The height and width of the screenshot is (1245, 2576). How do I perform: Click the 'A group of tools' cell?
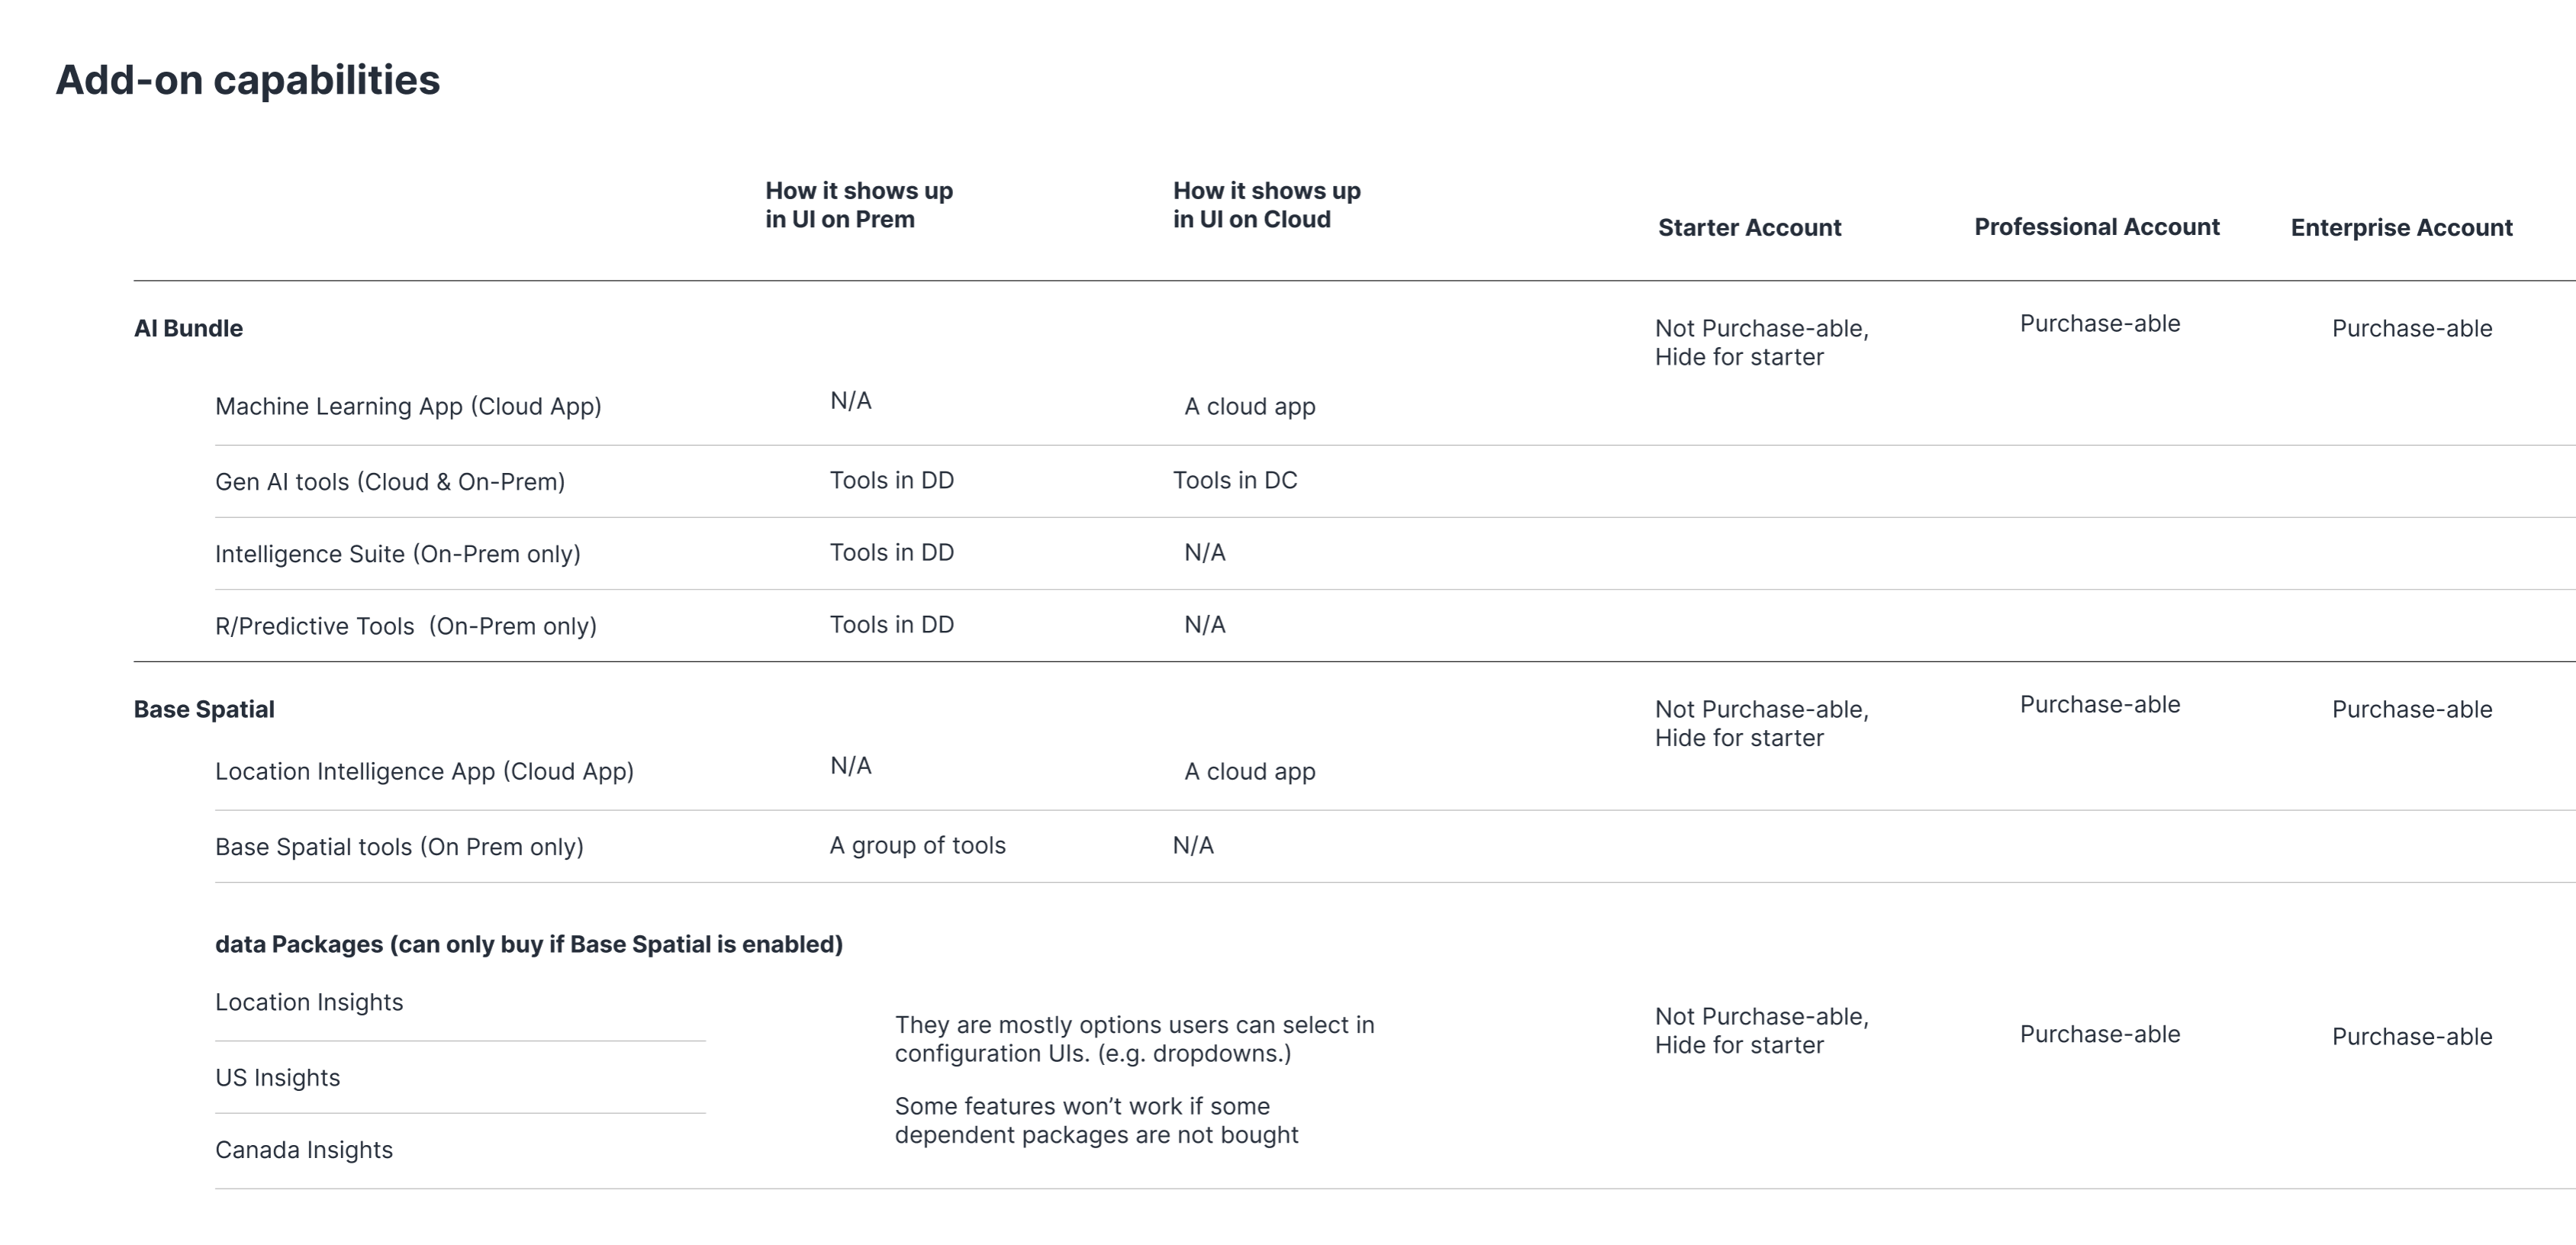click(917, 845)
